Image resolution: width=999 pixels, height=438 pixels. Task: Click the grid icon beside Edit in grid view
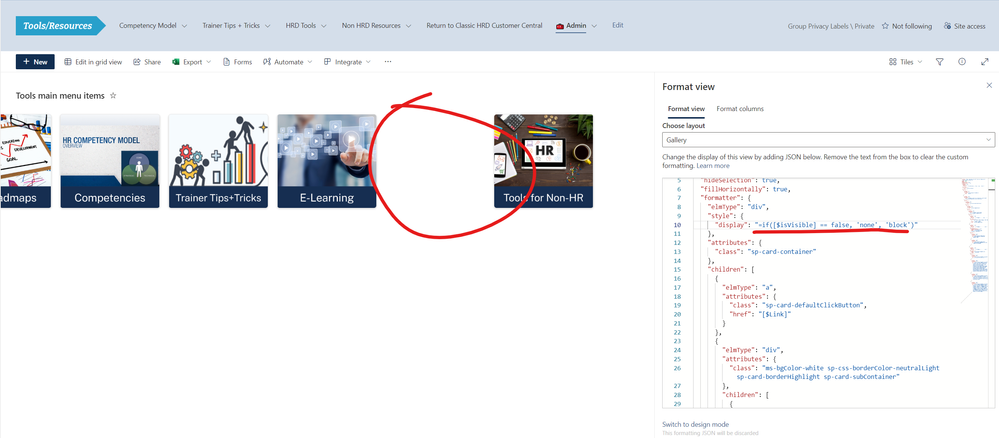tap(68, 62)
